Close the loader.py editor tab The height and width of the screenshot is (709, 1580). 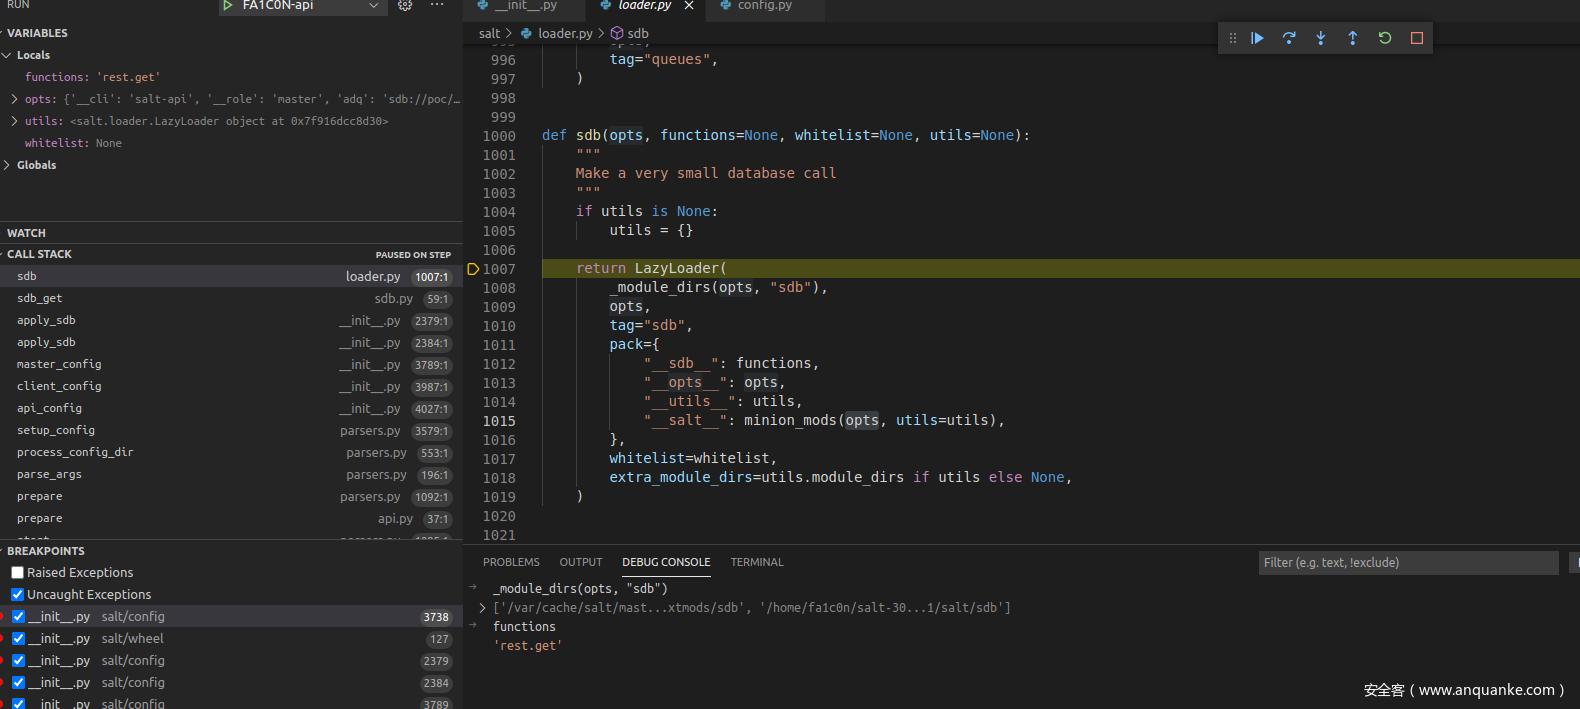[x=689, y=6]
